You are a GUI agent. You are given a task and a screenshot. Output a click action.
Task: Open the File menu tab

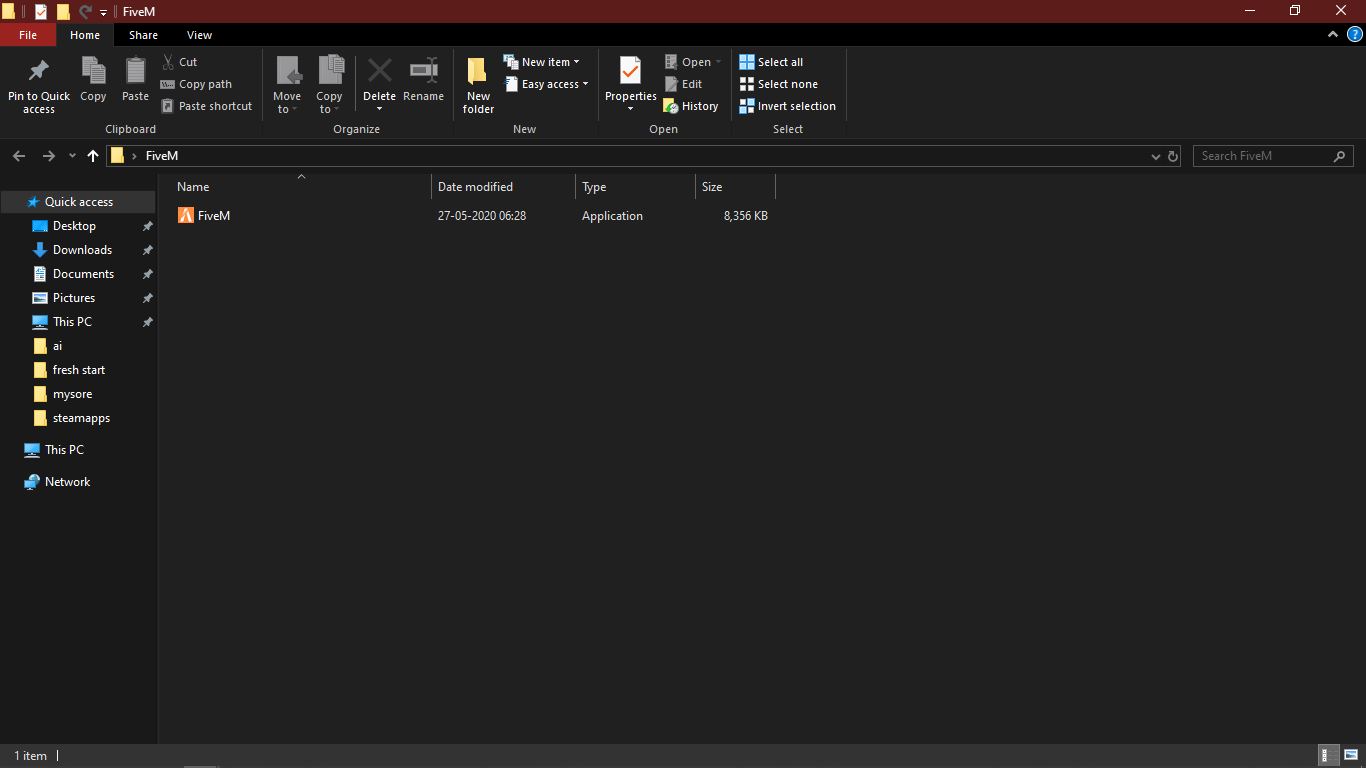click(x=28, y=35)
